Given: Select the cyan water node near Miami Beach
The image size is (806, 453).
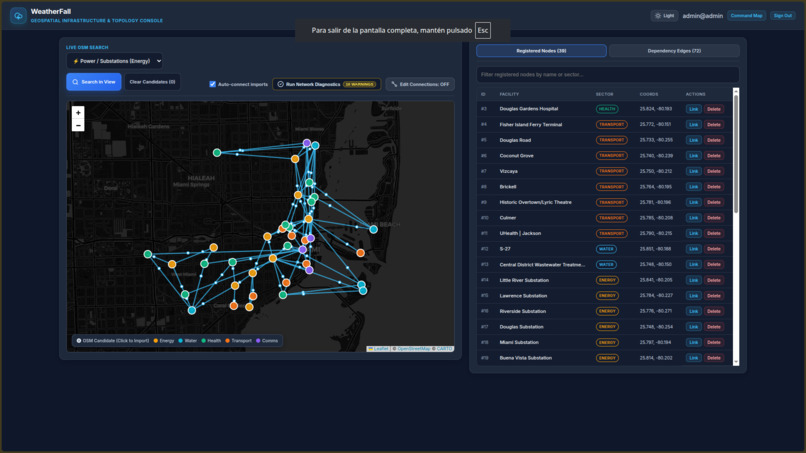Looking at the screenshot, I should (374, 229).
